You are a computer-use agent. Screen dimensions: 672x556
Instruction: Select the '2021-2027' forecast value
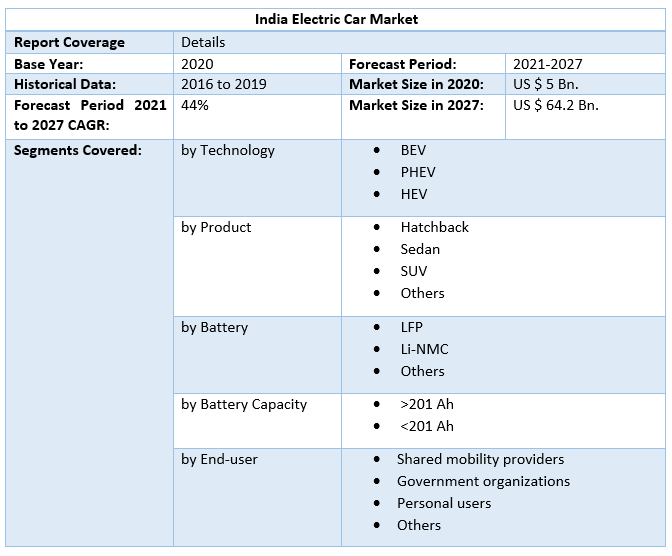(x=547, y=64)
